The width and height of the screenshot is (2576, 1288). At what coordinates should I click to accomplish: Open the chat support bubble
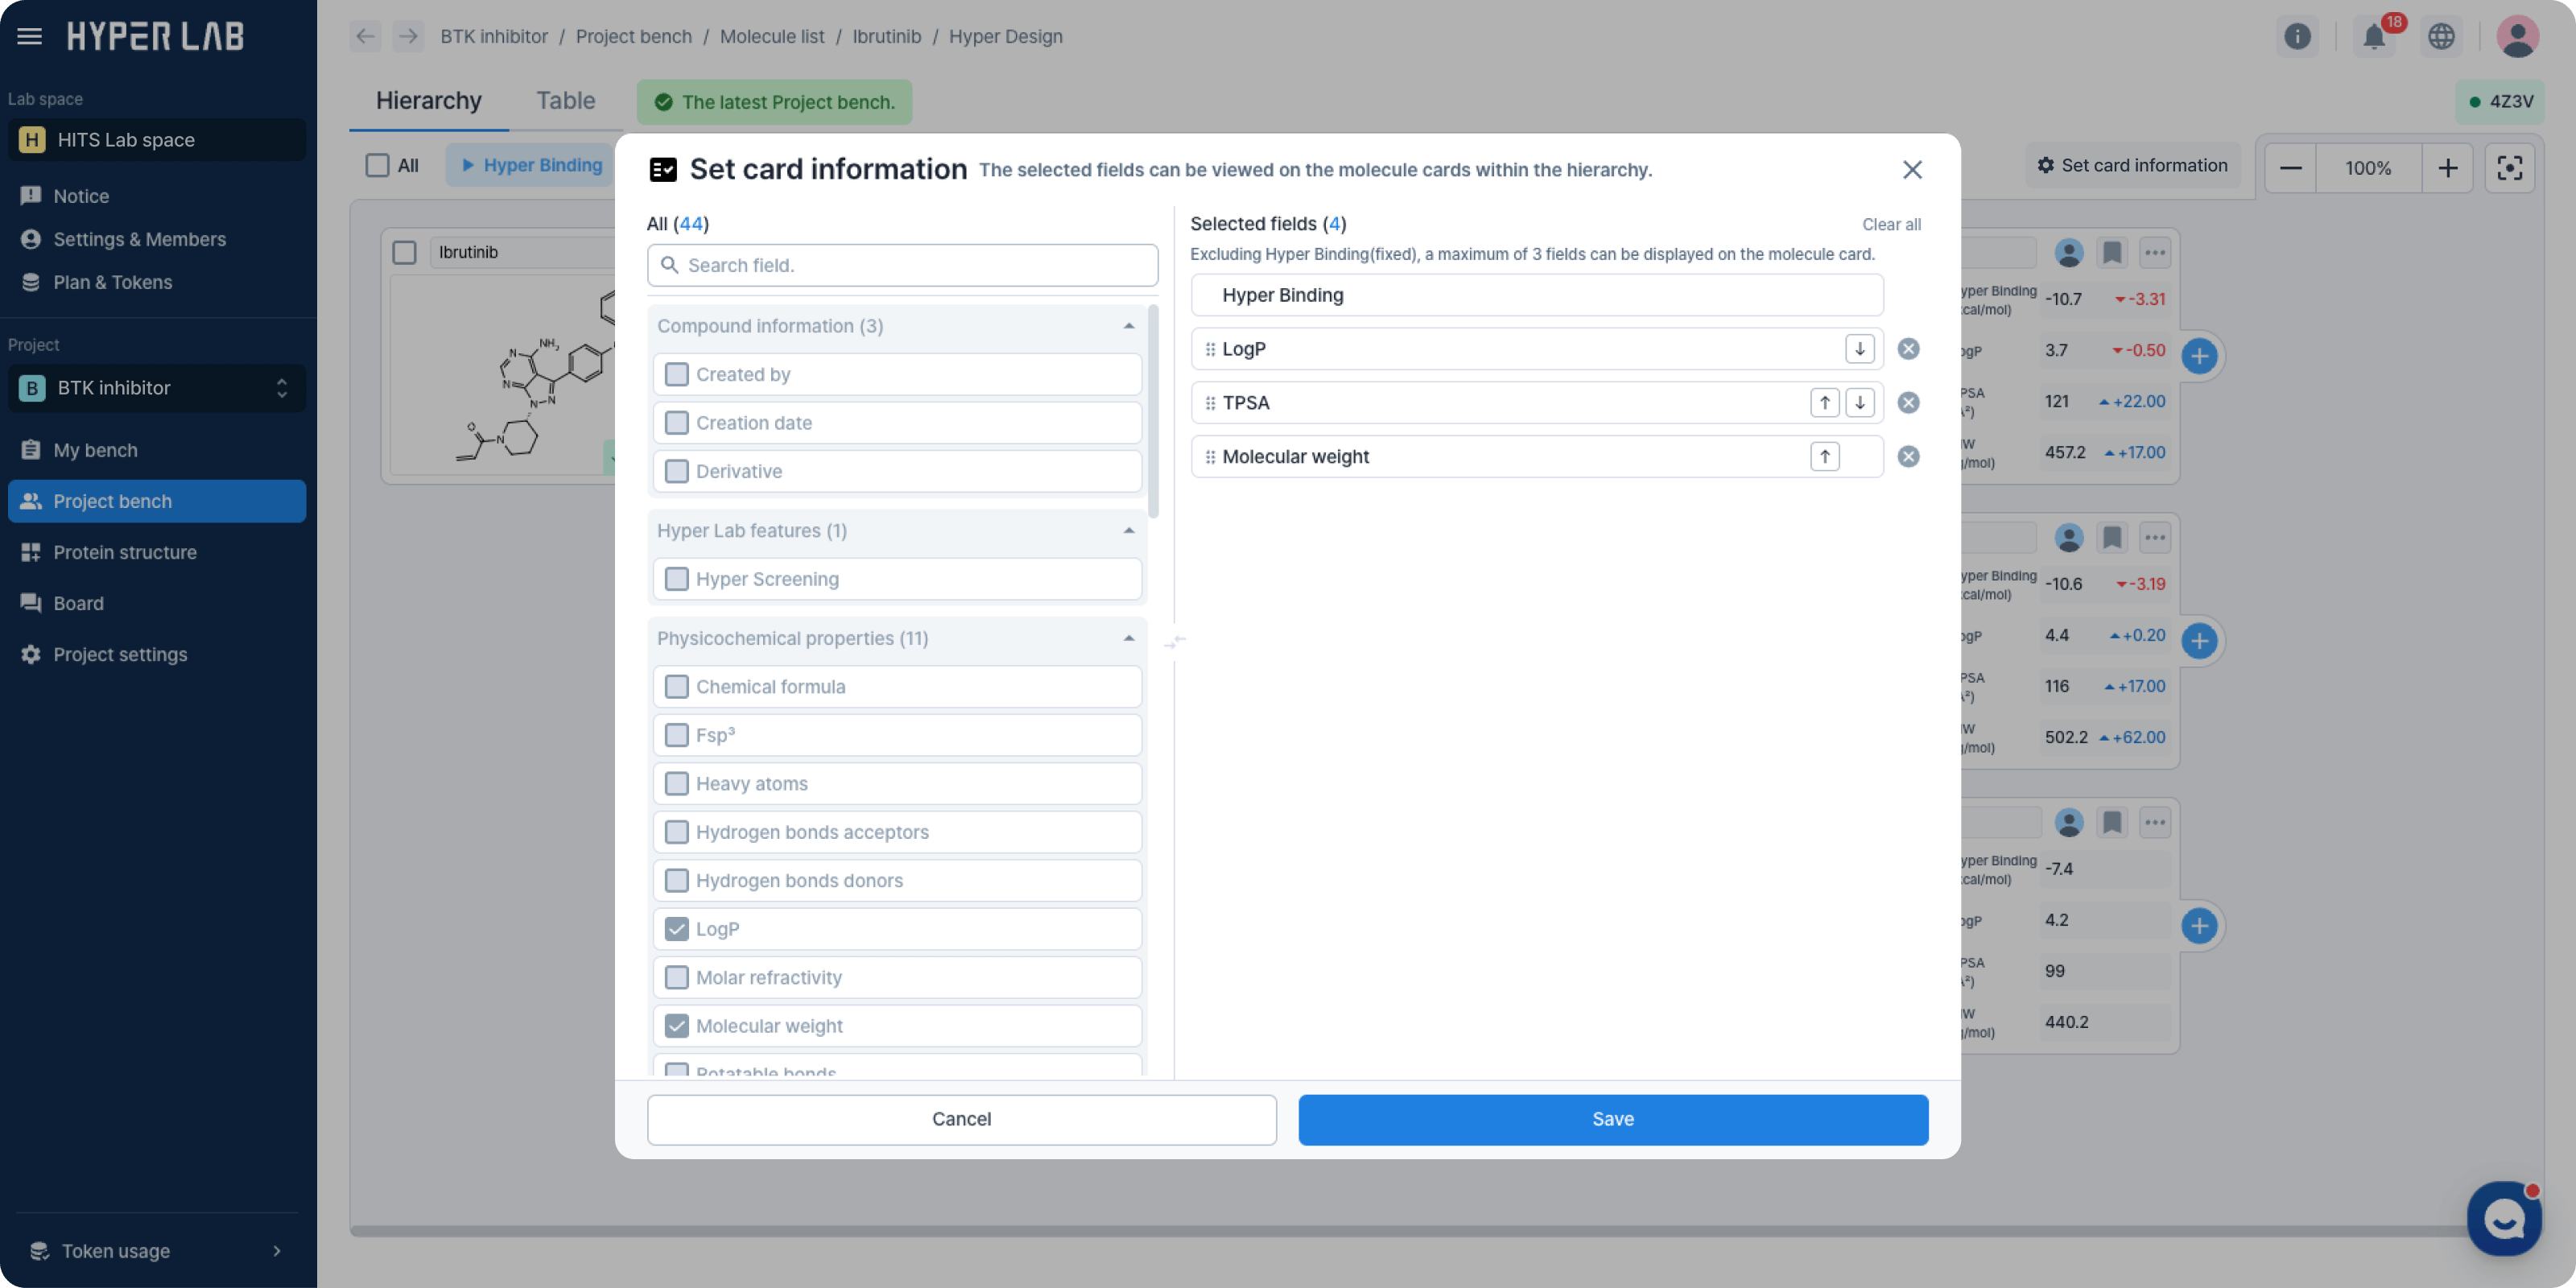2503,1219
